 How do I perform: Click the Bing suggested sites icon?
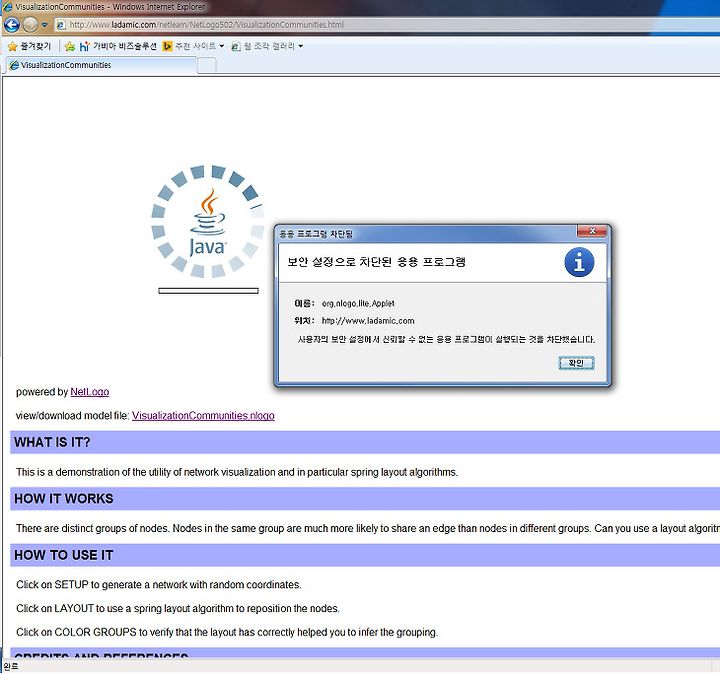[168, 46]
